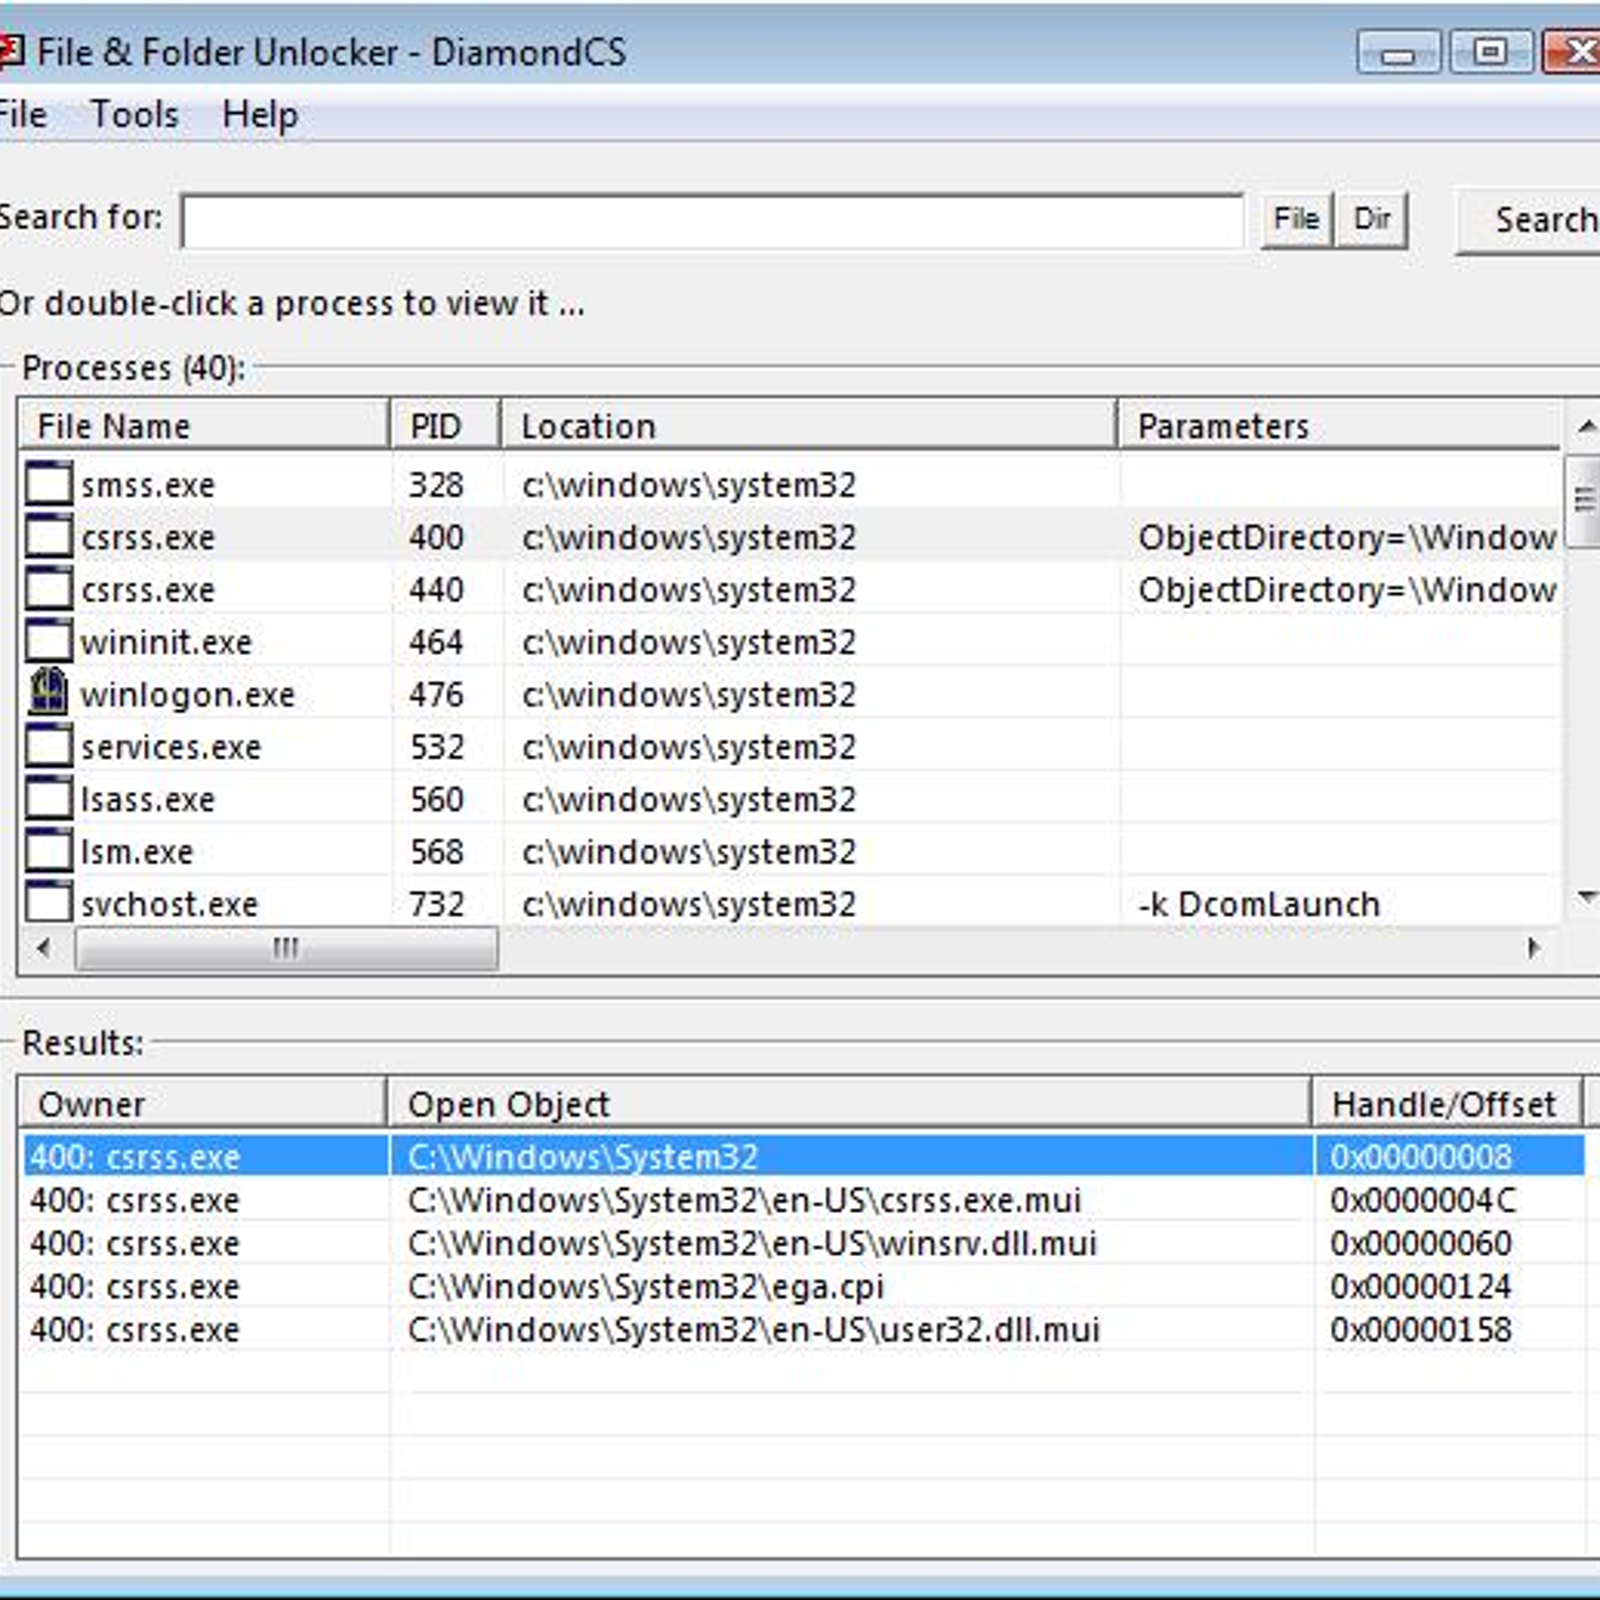Click the services.exe process icon

pyautogui.click(x=49, y=746)
